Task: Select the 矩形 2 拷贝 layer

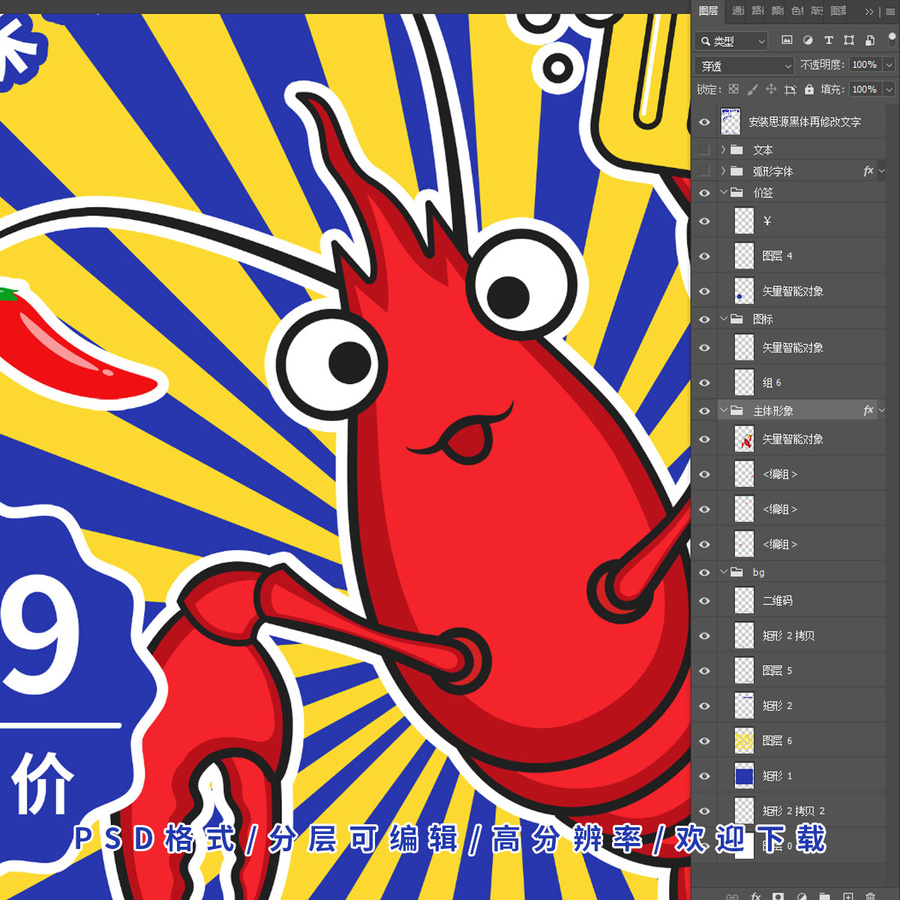Action: [x=801, y=635]
